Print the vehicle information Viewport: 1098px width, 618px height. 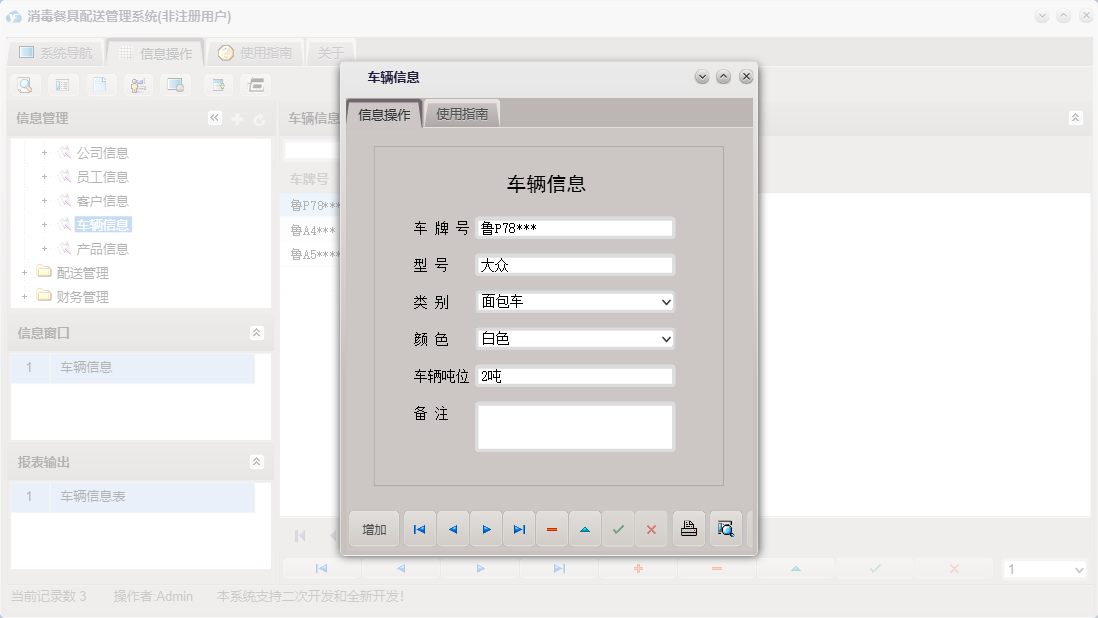coord(689,529)
